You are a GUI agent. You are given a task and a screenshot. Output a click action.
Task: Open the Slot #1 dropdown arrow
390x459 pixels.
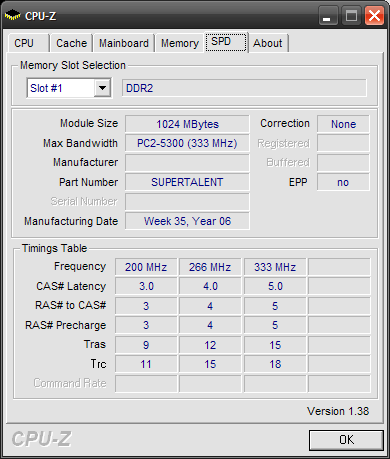coord(102,88)
